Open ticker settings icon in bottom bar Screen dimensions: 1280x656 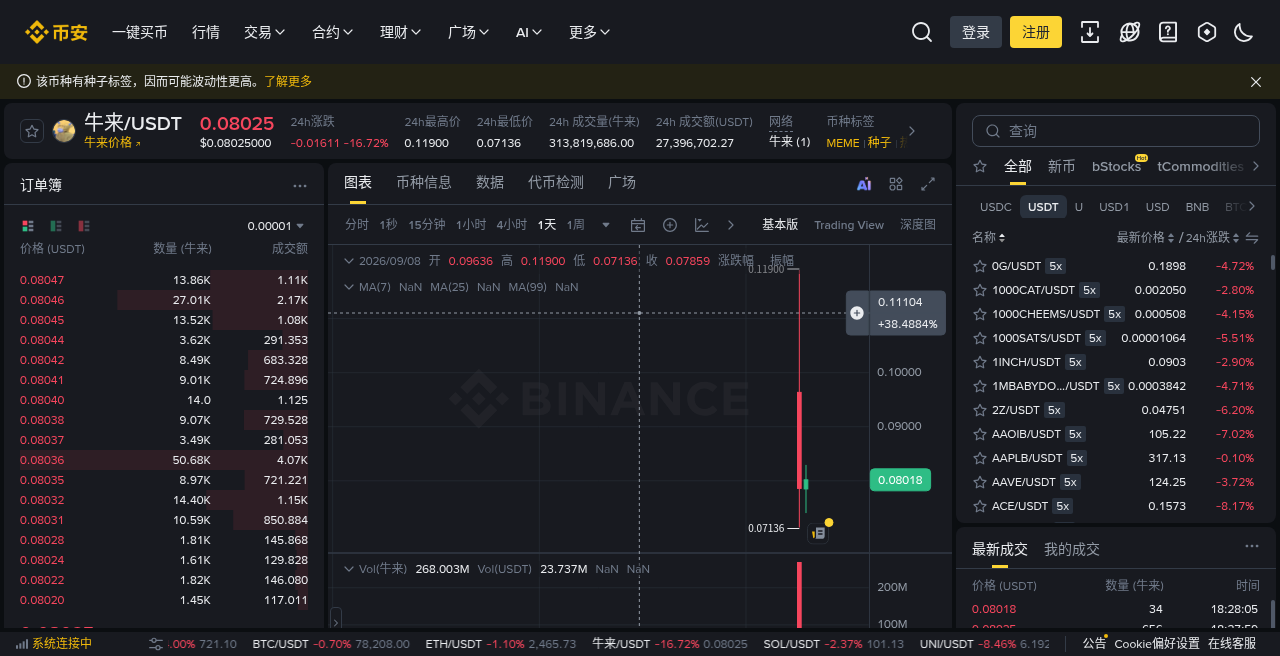click(156, 644)
